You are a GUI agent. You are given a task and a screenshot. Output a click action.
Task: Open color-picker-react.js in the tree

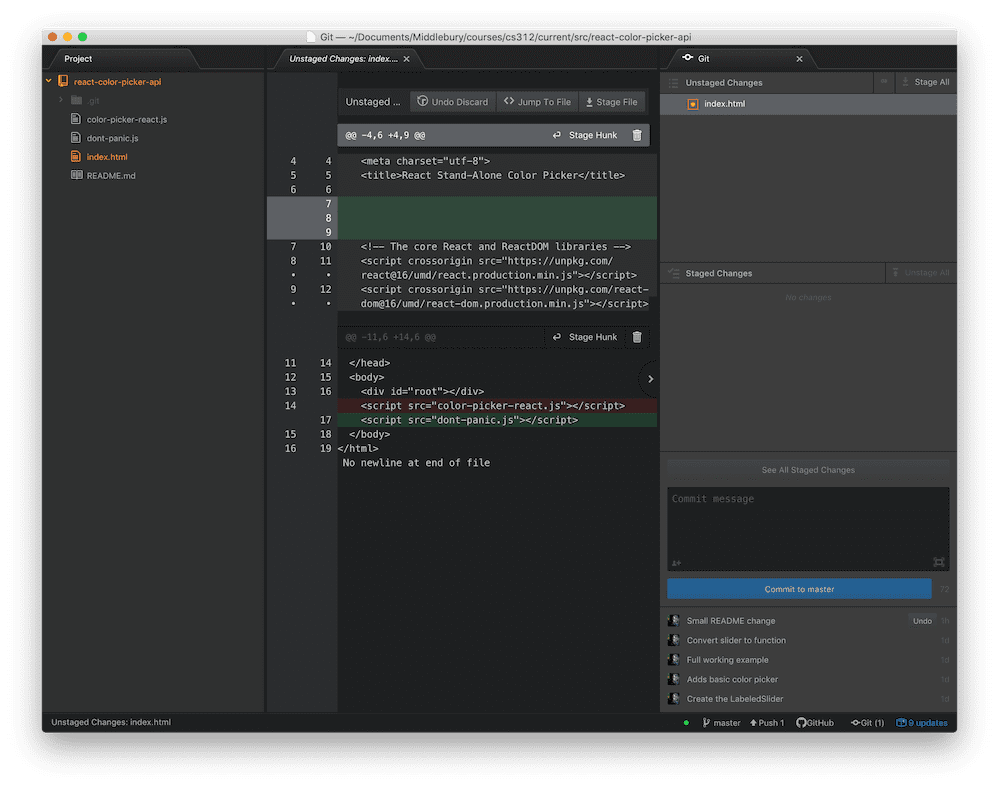tap(127, 119)
